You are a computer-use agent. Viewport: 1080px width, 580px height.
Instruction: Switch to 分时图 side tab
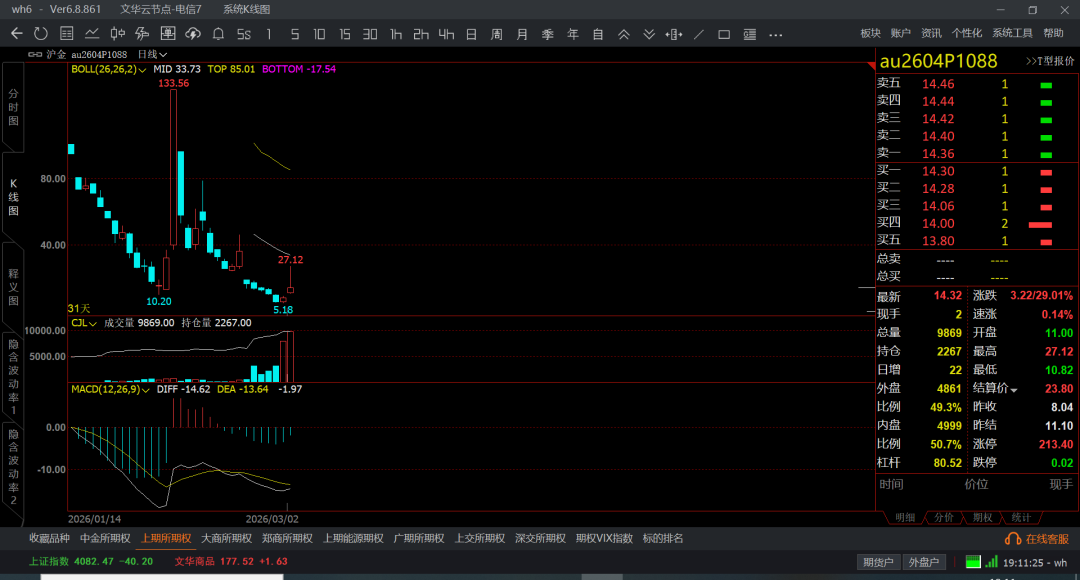pyautogui.click(x=13, y=107)
